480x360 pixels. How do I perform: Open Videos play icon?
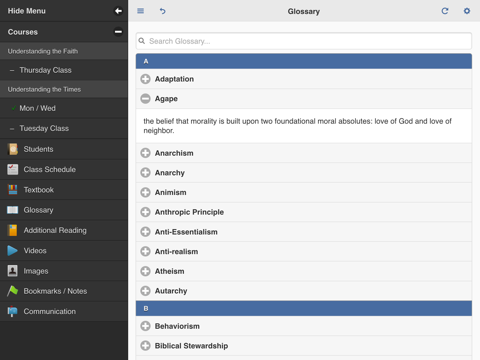pos(12,251)
